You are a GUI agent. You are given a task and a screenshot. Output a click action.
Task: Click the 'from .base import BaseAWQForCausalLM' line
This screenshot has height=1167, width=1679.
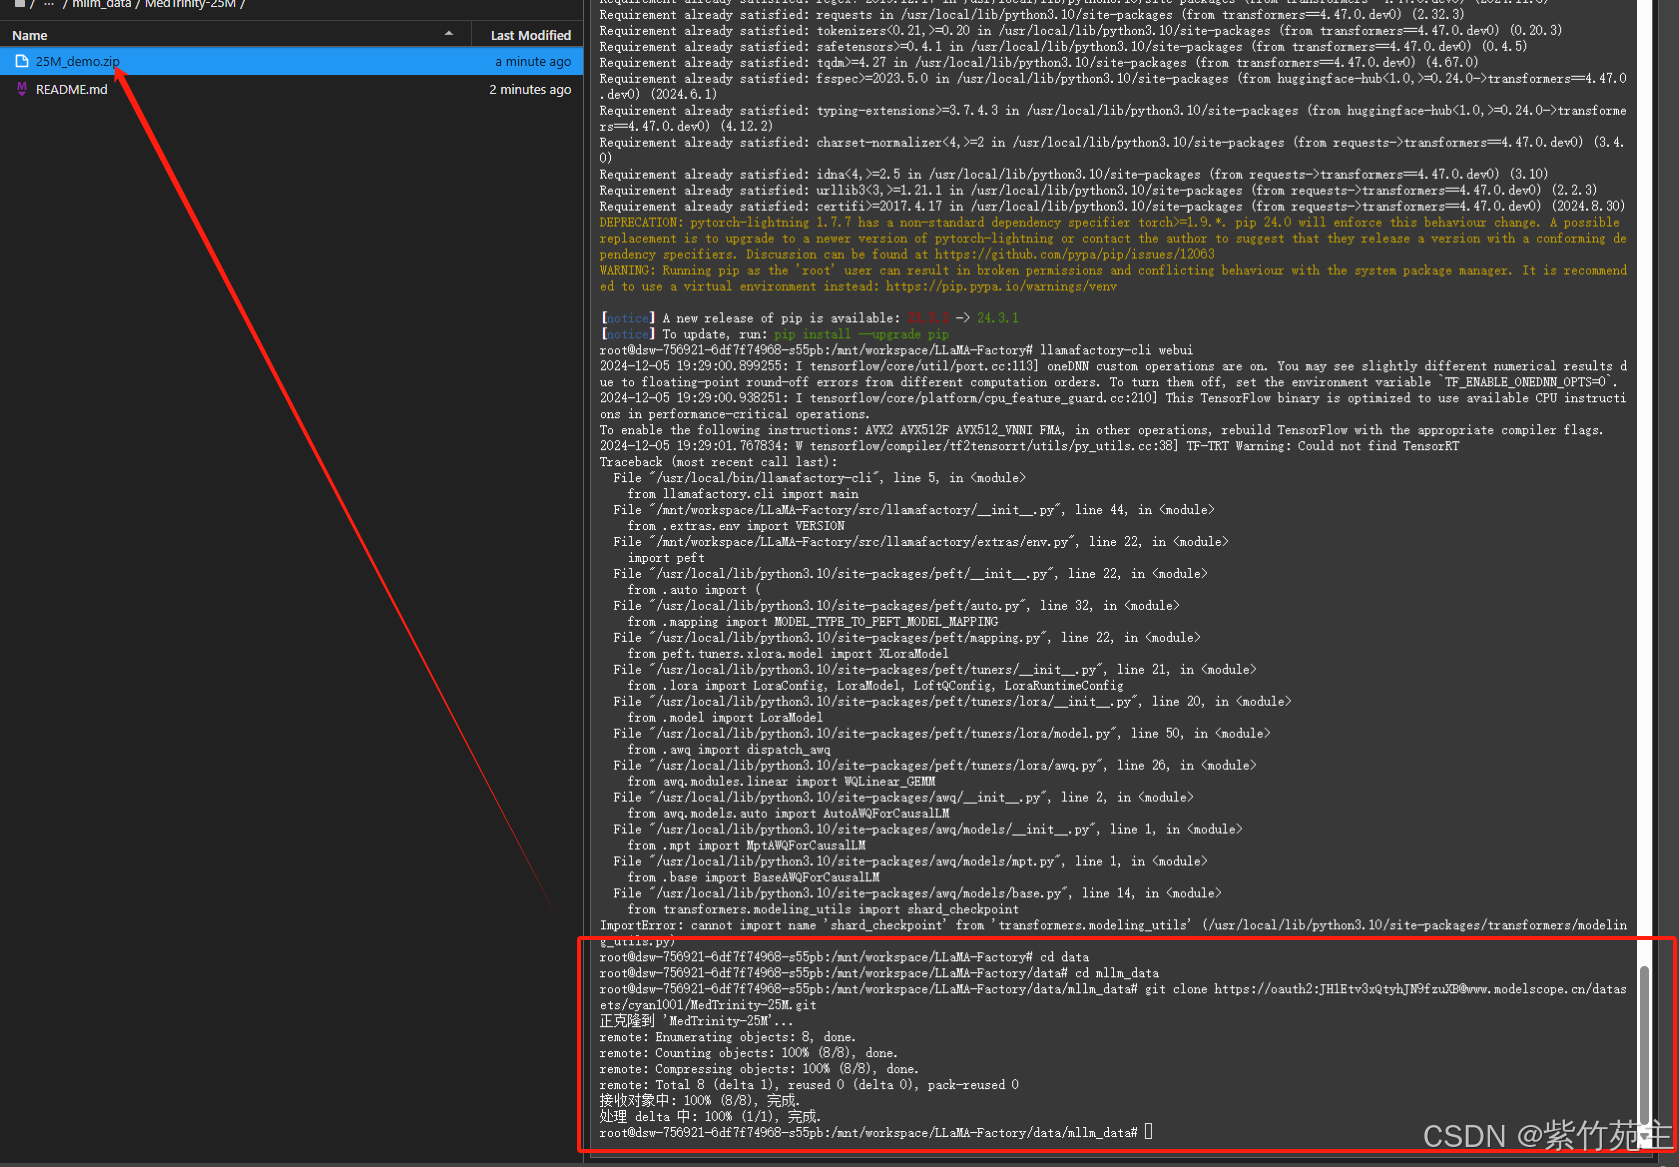click(754, 878)
